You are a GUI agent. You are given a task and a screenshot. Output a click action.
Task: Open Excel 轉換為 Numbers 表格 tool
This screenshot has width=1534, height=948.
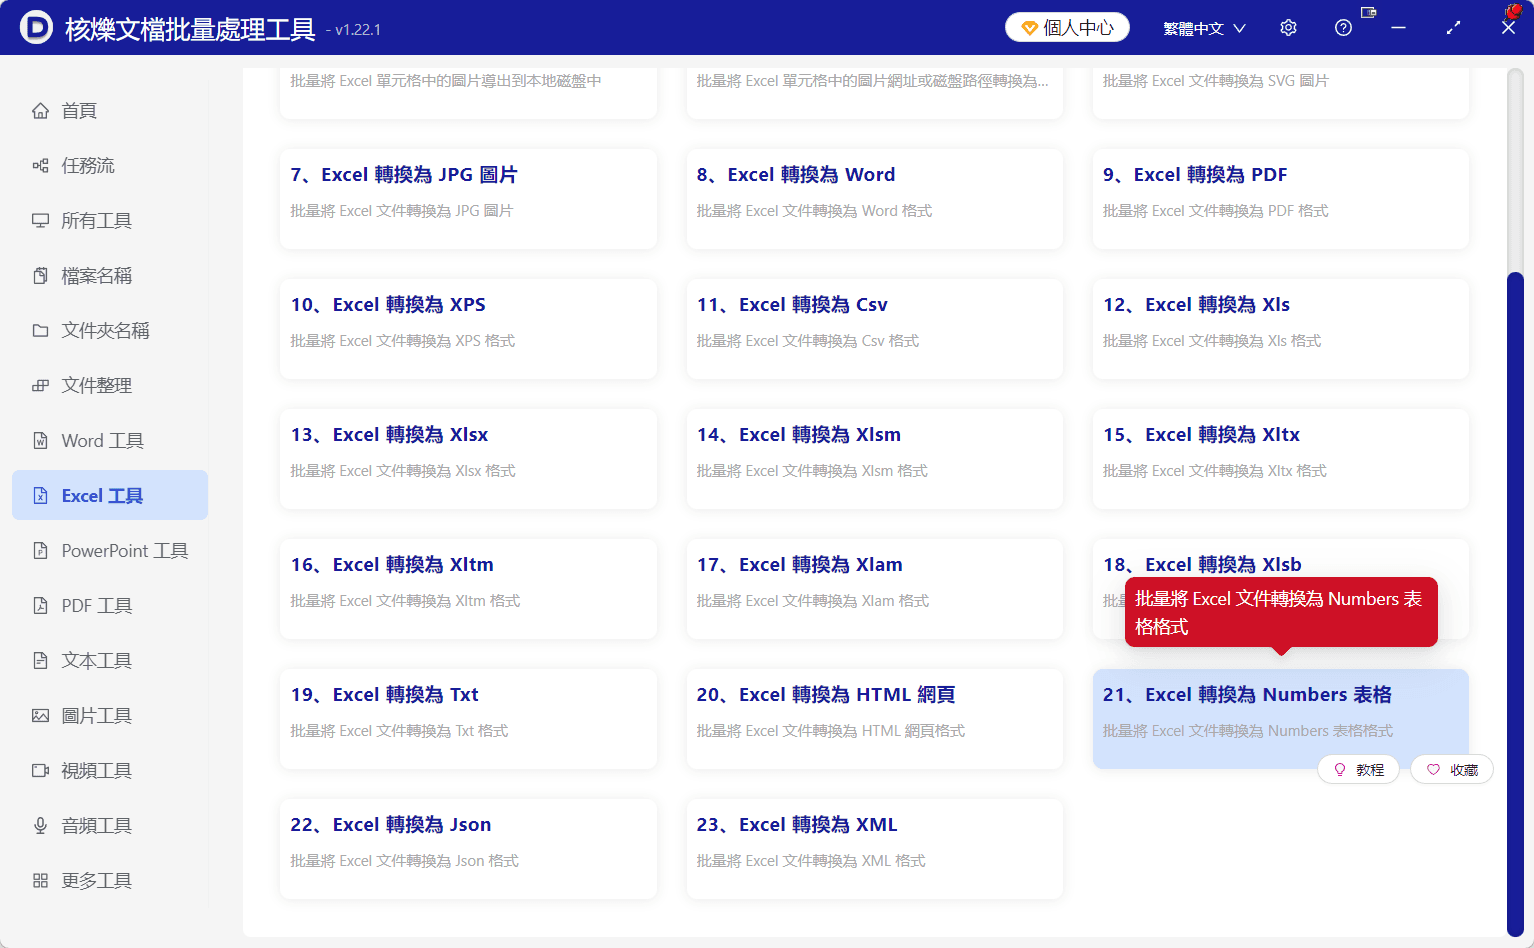coord(1281,719)
